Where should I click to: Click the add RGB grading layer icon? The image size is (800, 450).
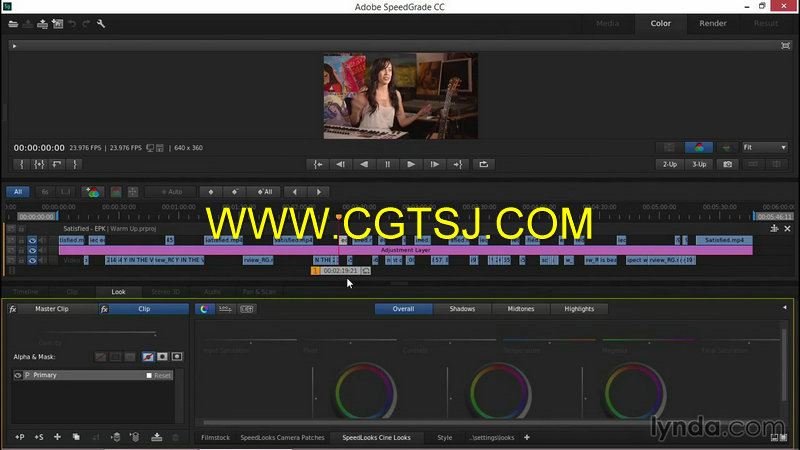(93, 192)
